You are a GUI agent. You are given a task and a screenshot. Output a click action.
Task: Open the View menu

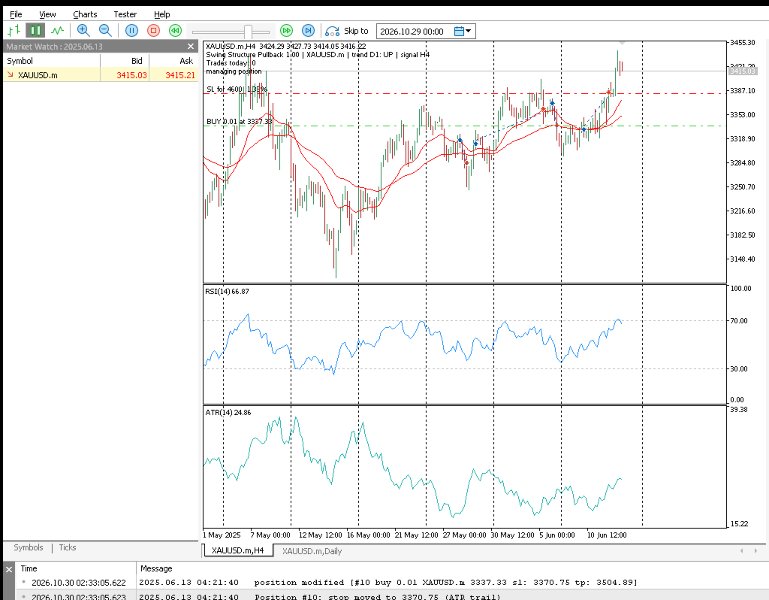(x=48, y=14)
